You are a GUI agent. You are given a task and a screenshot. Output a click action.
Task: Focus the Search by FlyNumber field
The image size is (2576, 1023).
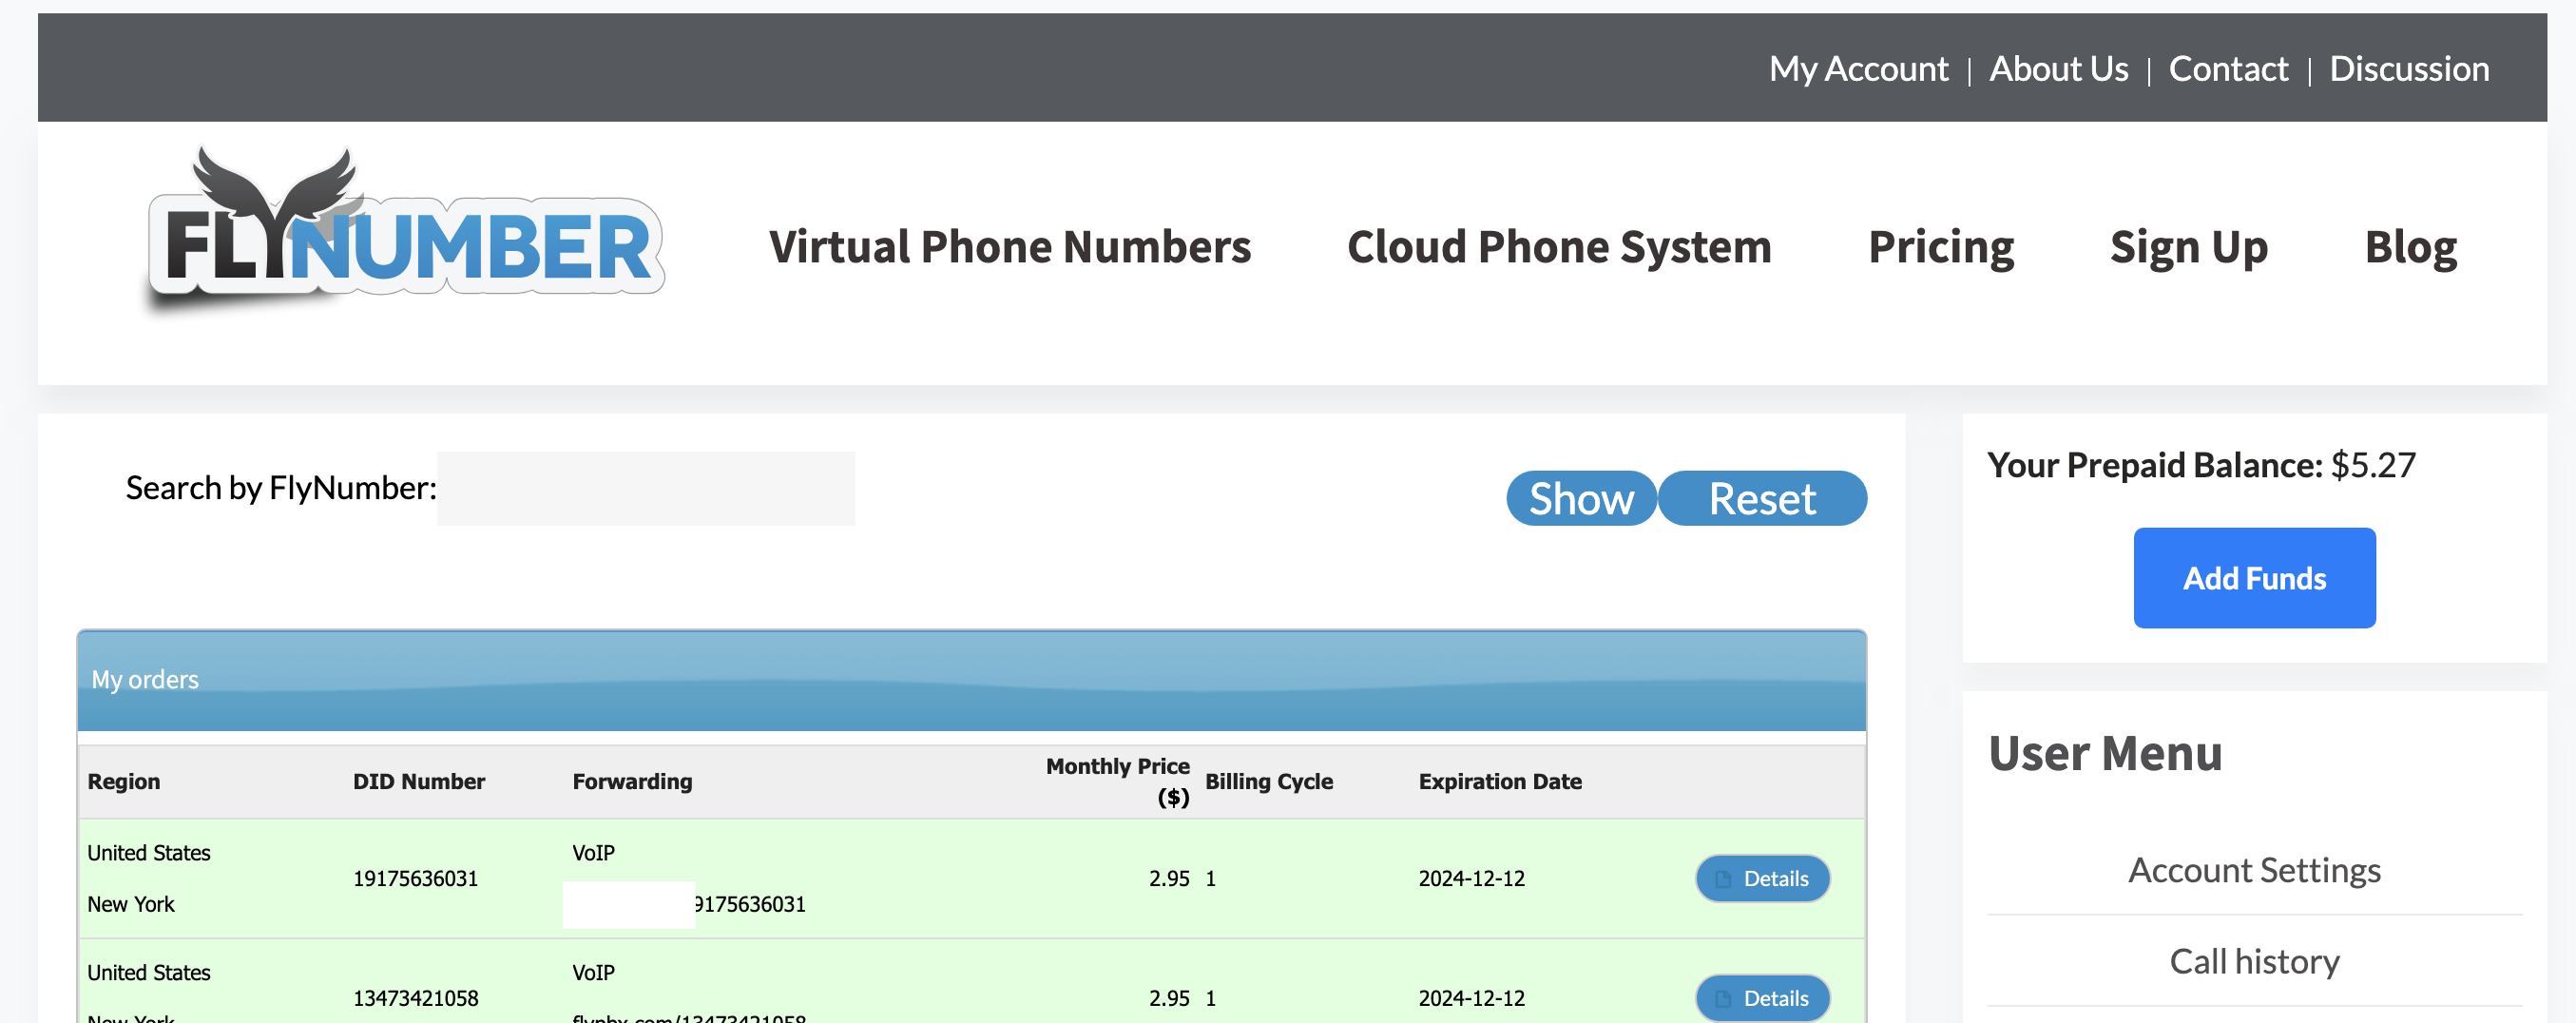tap(646, 488)
